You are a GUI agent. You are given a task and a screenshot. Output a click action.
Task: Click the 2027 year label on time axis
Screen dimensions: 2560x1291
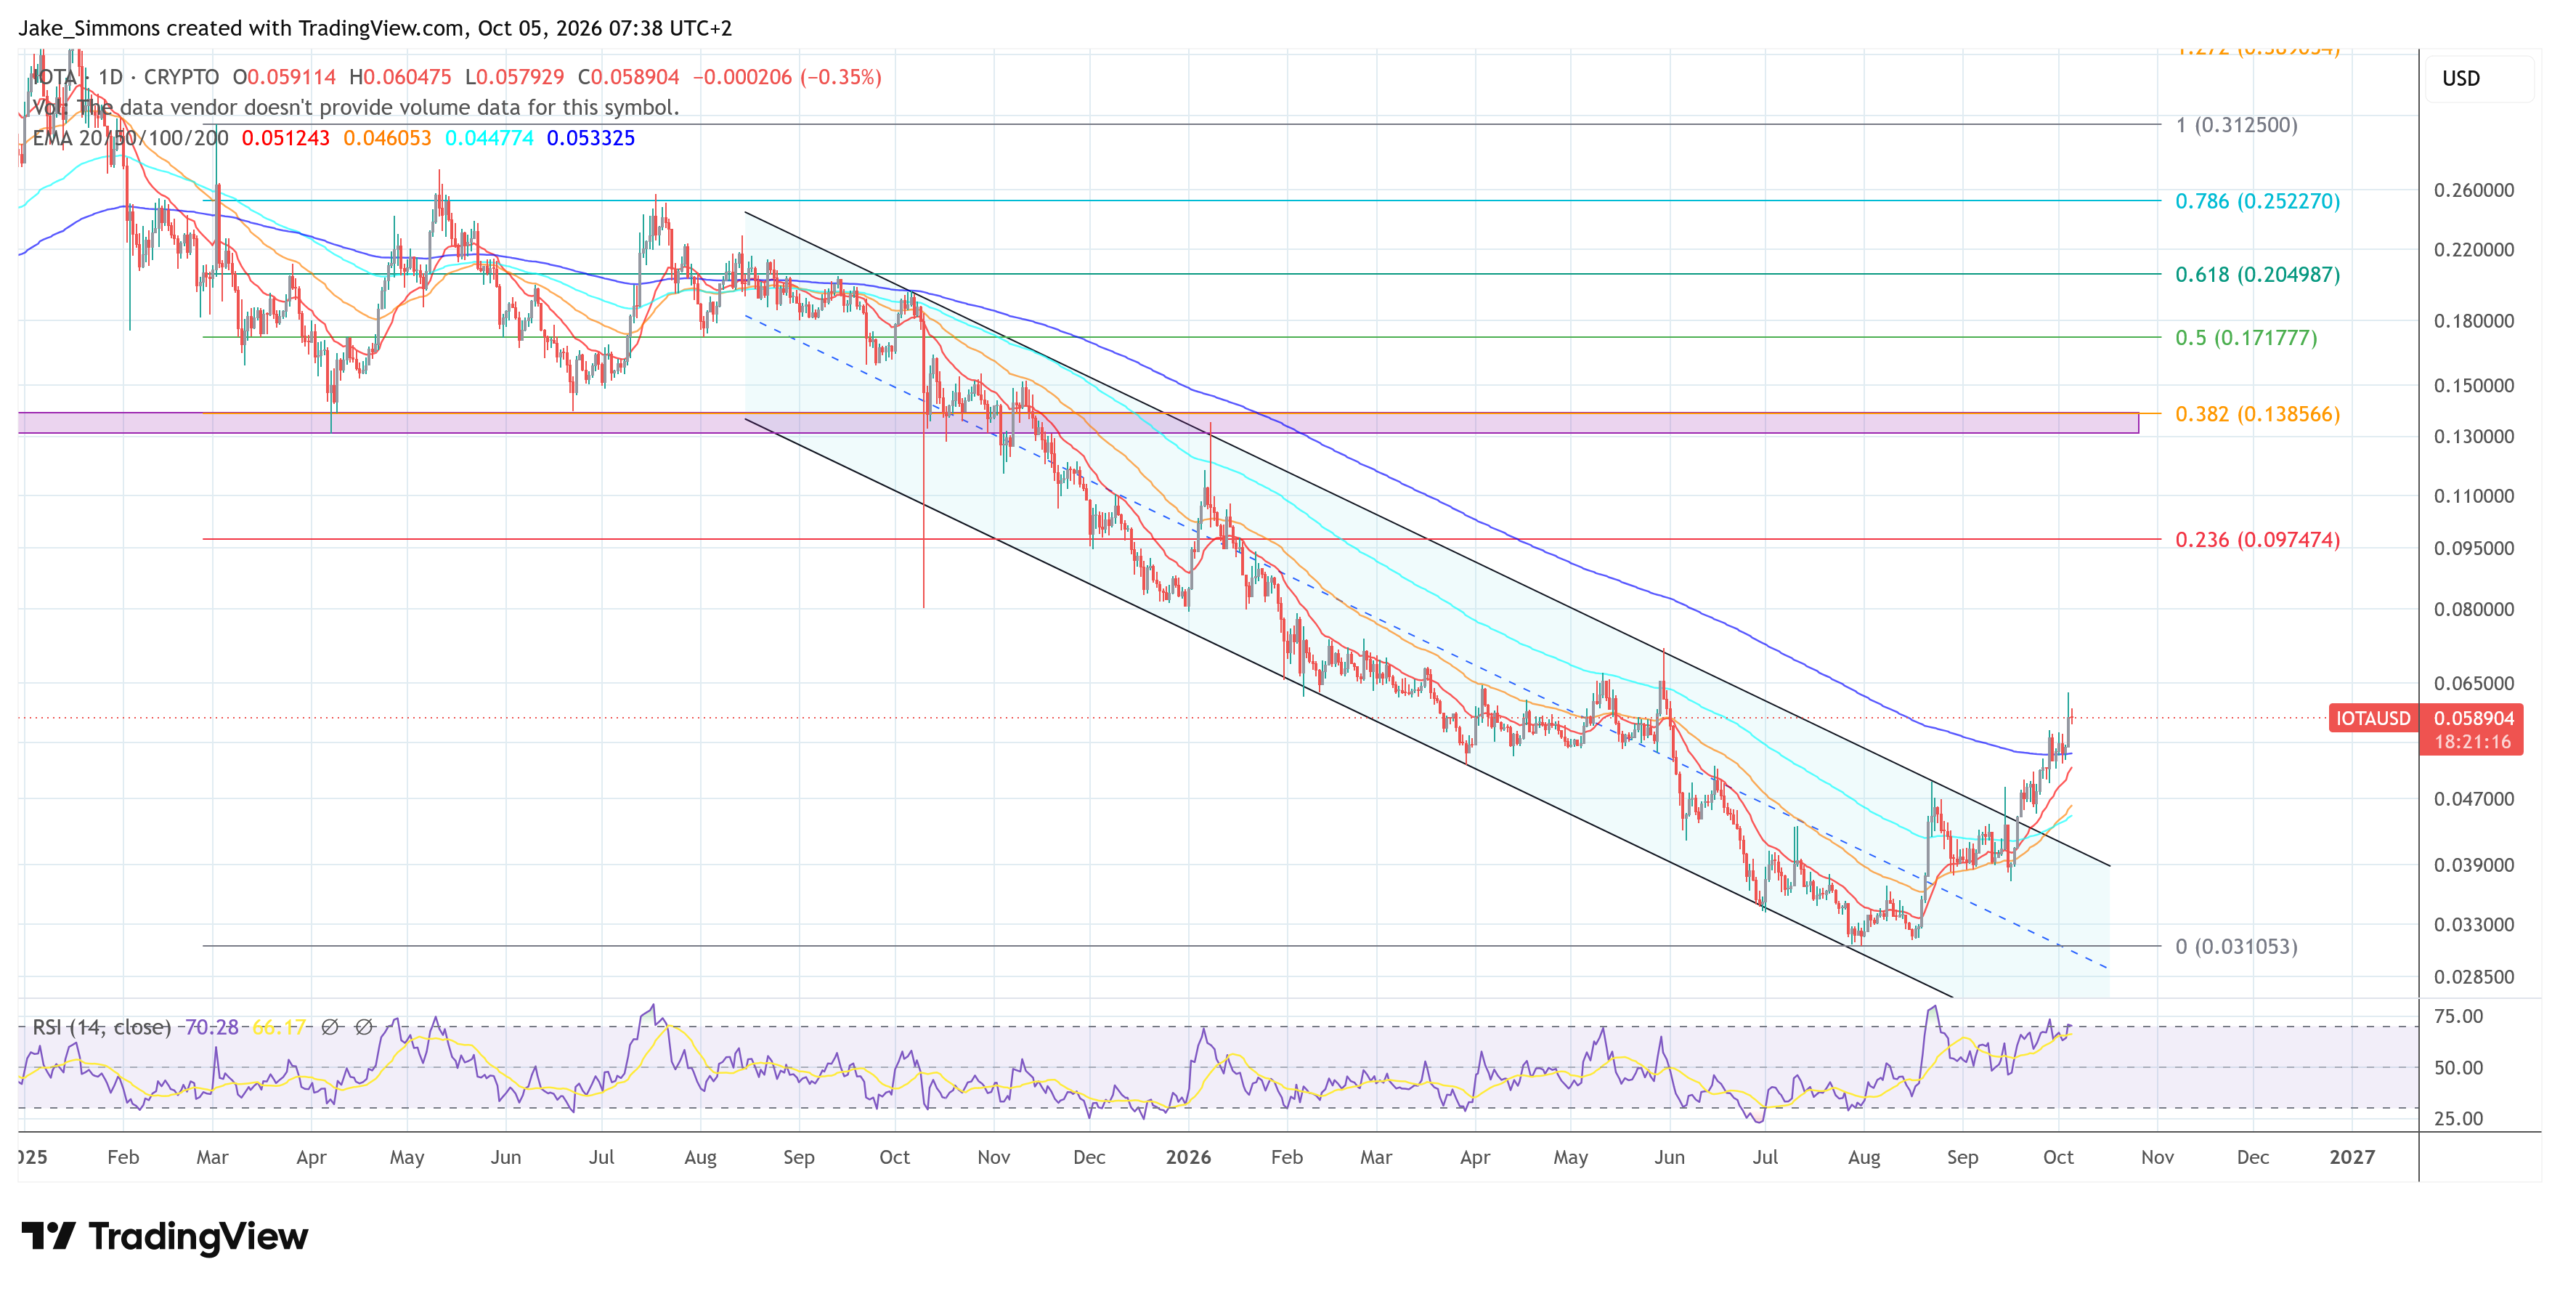pyautogui.click(x=2352, y=1157)
